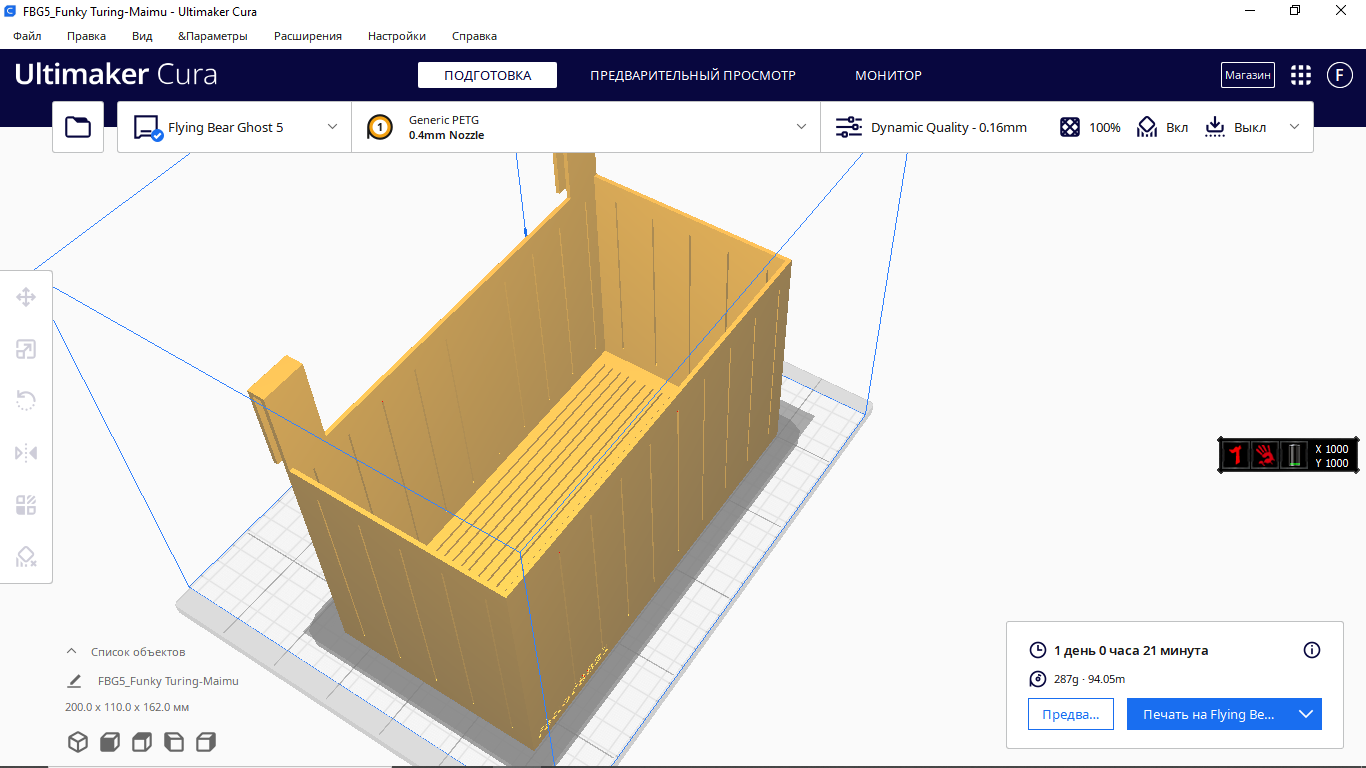Click the Магазин button

[x=1247, y=75]
